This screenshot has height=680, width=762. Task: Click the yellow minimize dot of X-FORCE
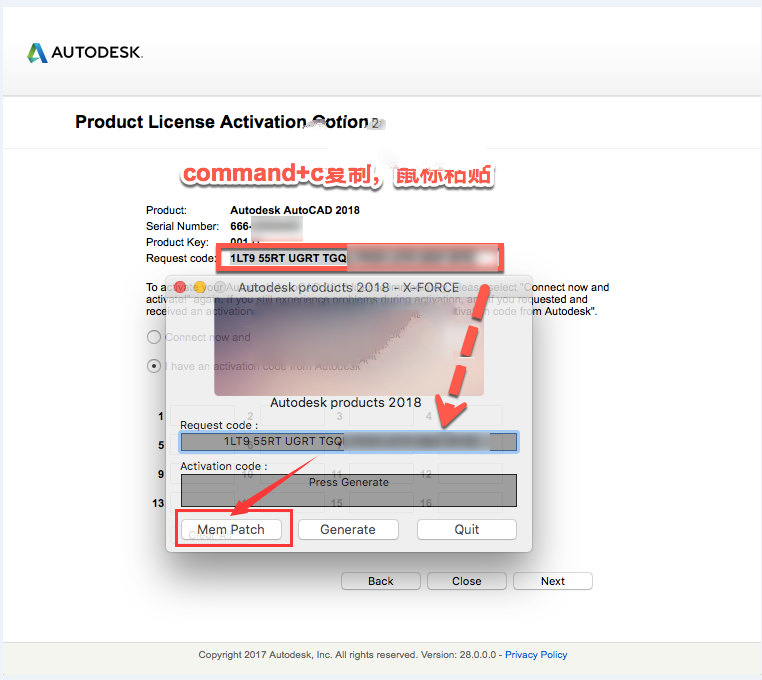[x=200, y=287]
